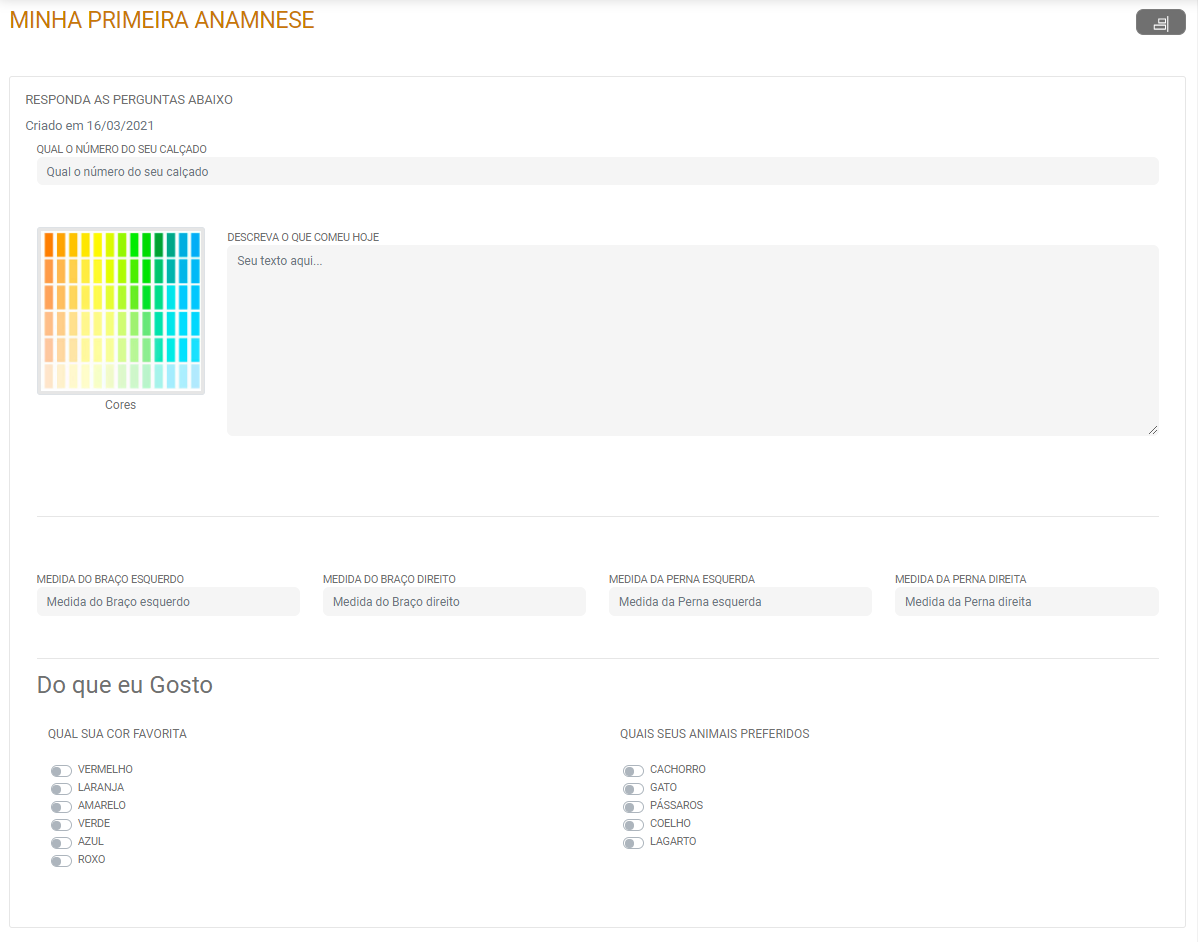1198x942 pixels.
Task: Click the Medida do Braço esquerdo field
Action: (x=168, y=602)
